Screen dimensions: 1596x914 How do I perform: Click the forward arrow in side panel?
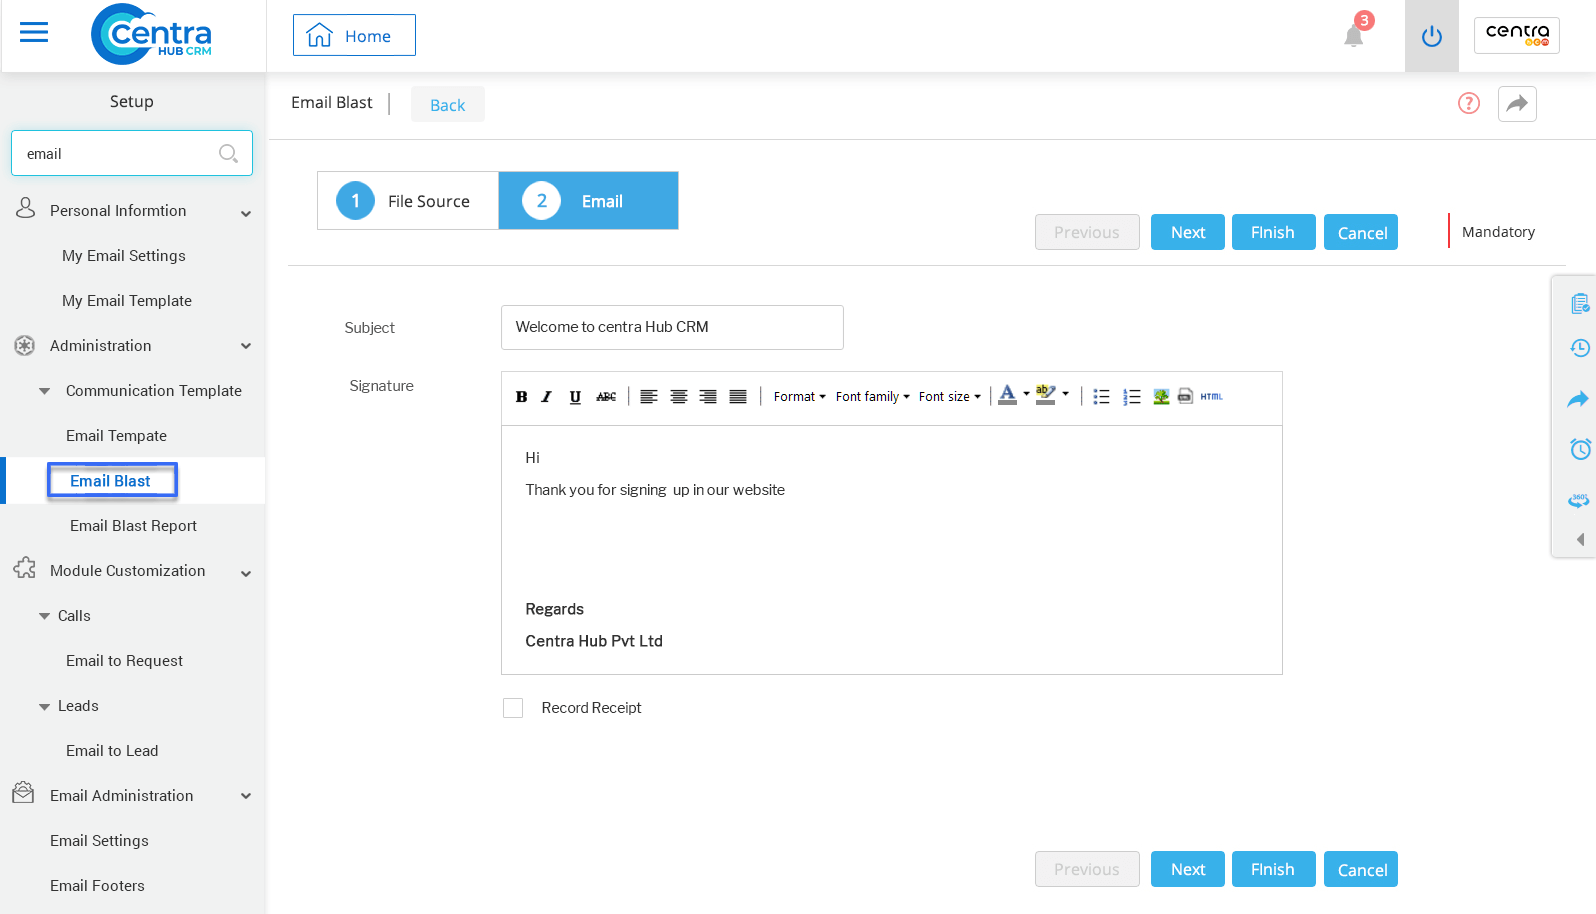coord(1578,399)
